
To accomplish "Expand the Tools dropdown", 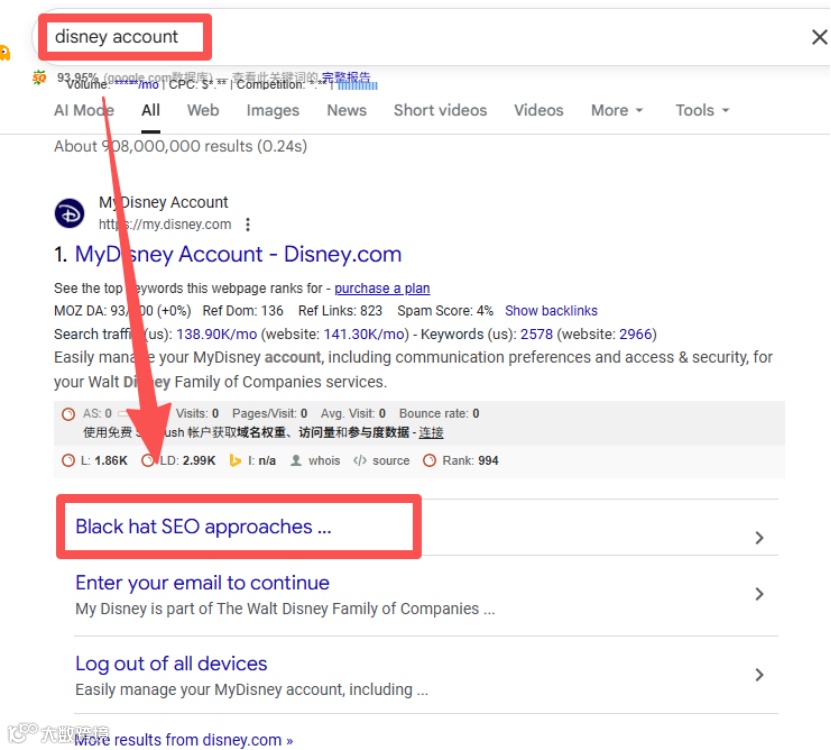I will pos(703,110).
